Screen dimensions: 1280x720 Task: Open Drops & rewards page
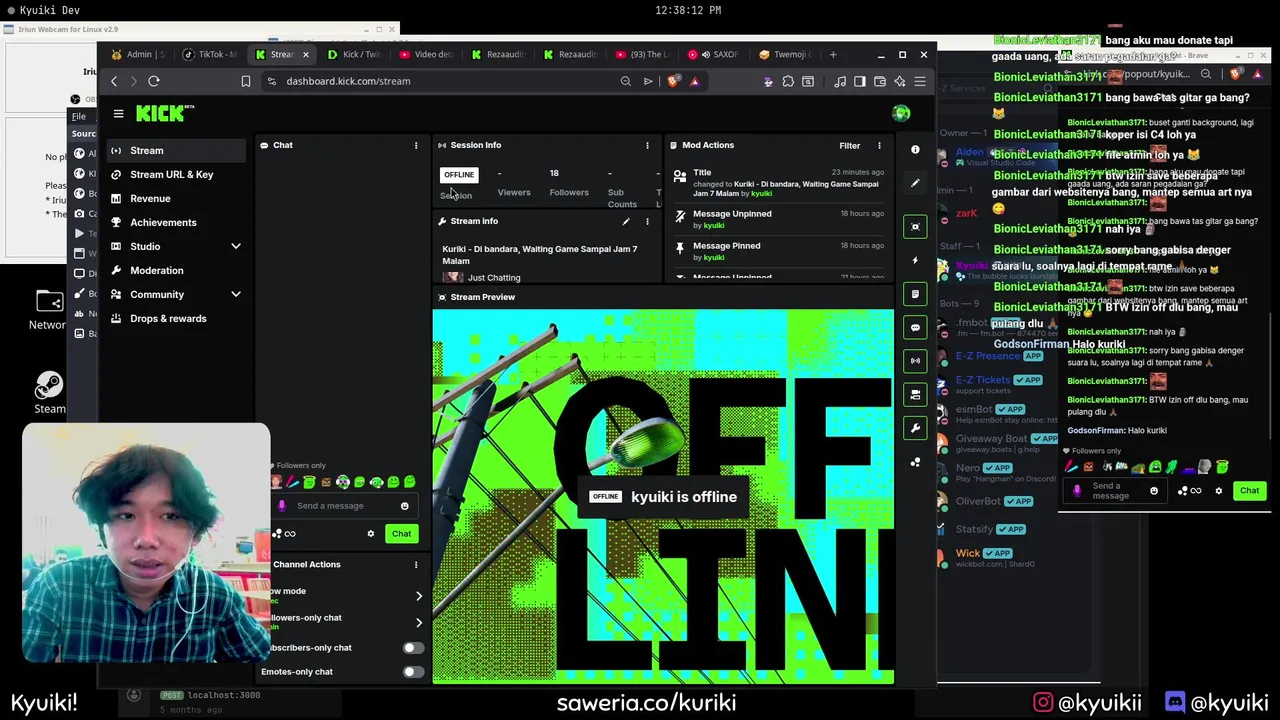pos(176,319)
